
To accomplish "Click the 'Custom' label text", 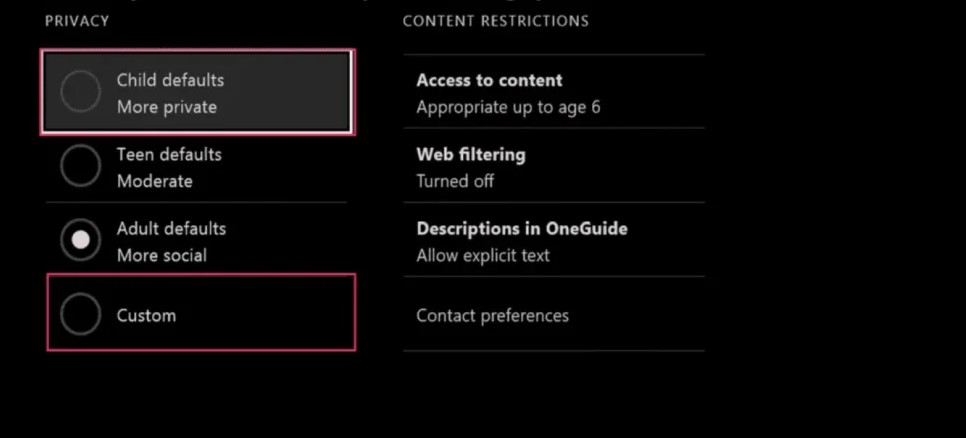I will tap(146, 315).
